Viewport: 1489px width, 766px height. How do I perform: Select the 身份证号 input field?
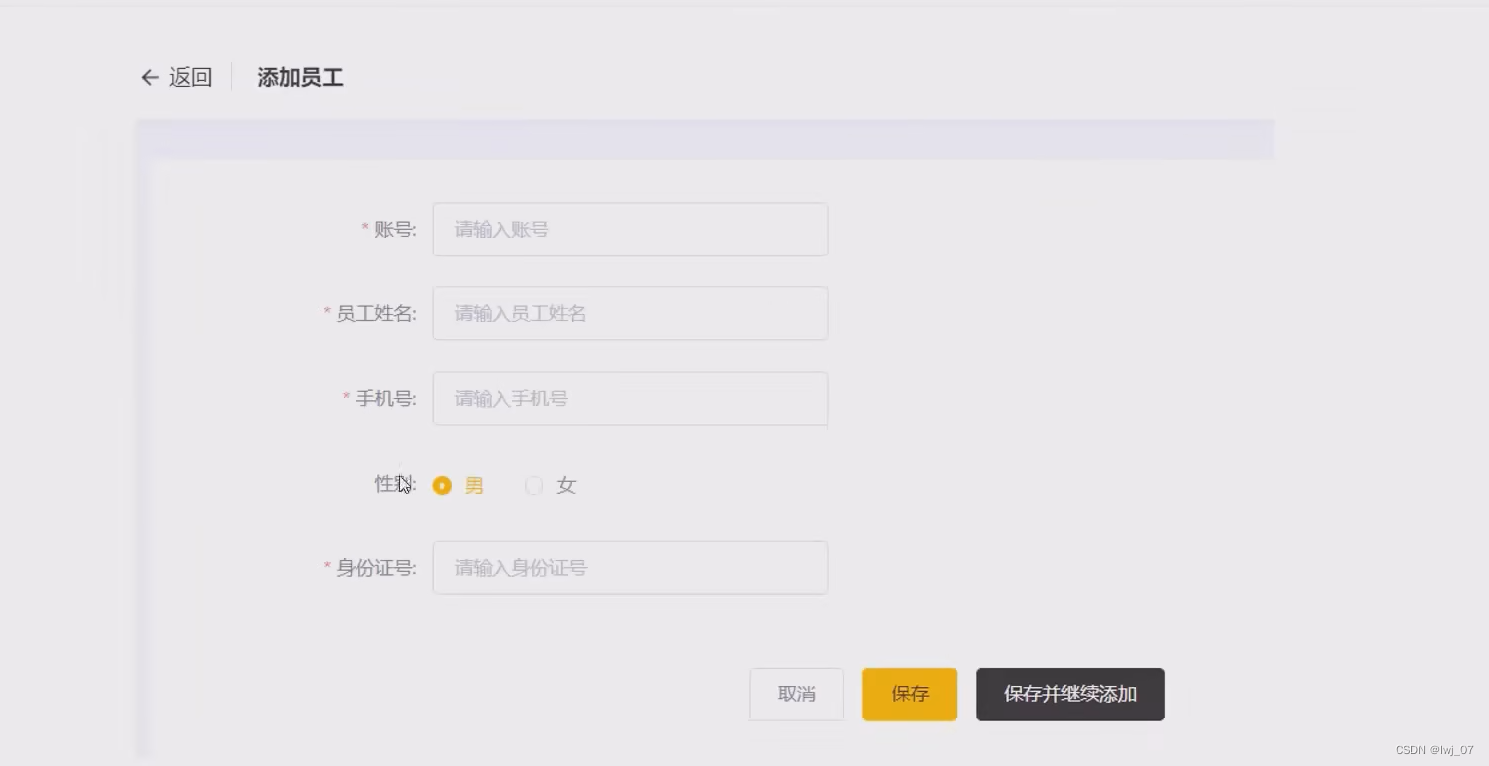pyautogui.click(x=630, y=568)
